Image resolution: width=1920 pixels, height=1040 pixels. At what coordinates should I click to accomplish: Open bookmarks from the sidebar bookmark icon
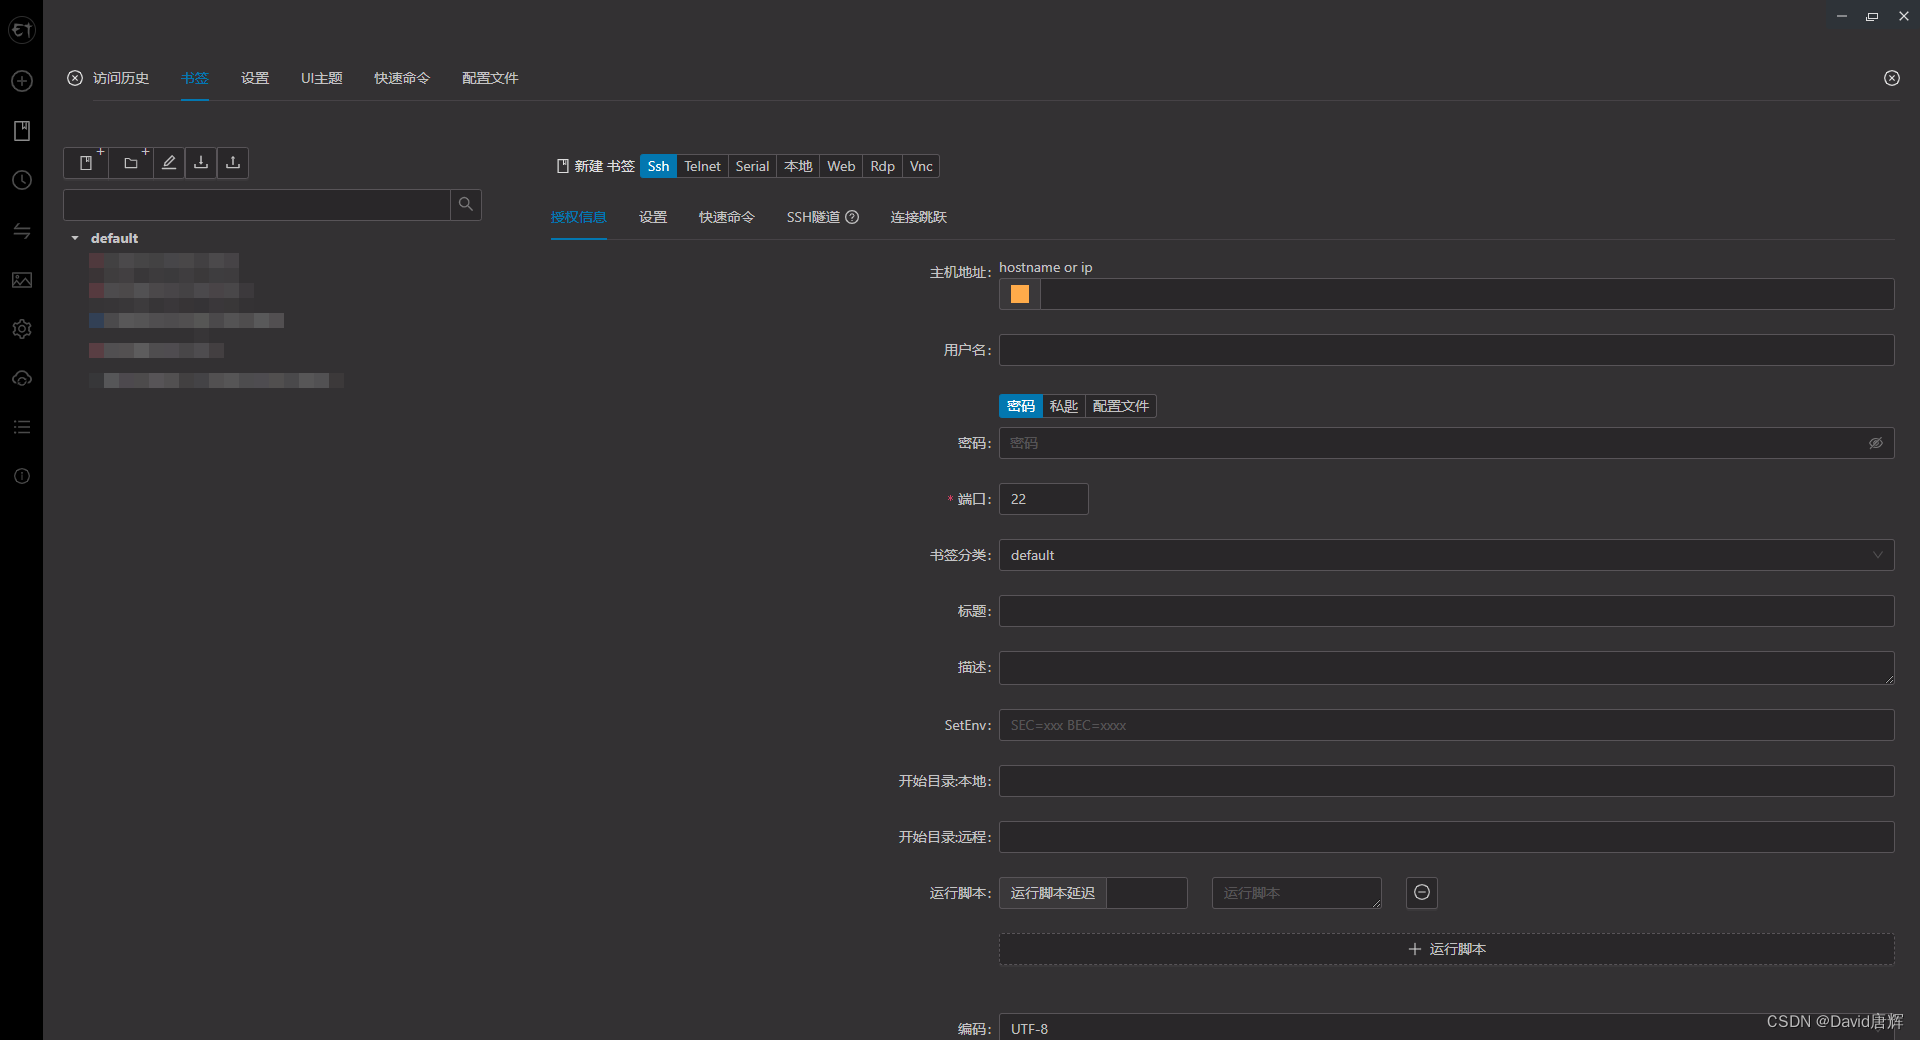(21, 131)
